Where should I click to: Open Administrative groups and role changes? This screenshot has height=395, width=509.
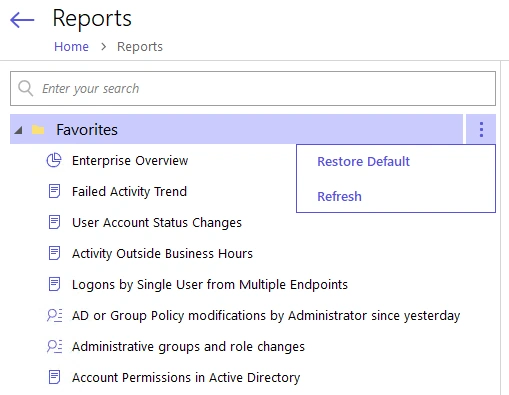coord(188,347)
